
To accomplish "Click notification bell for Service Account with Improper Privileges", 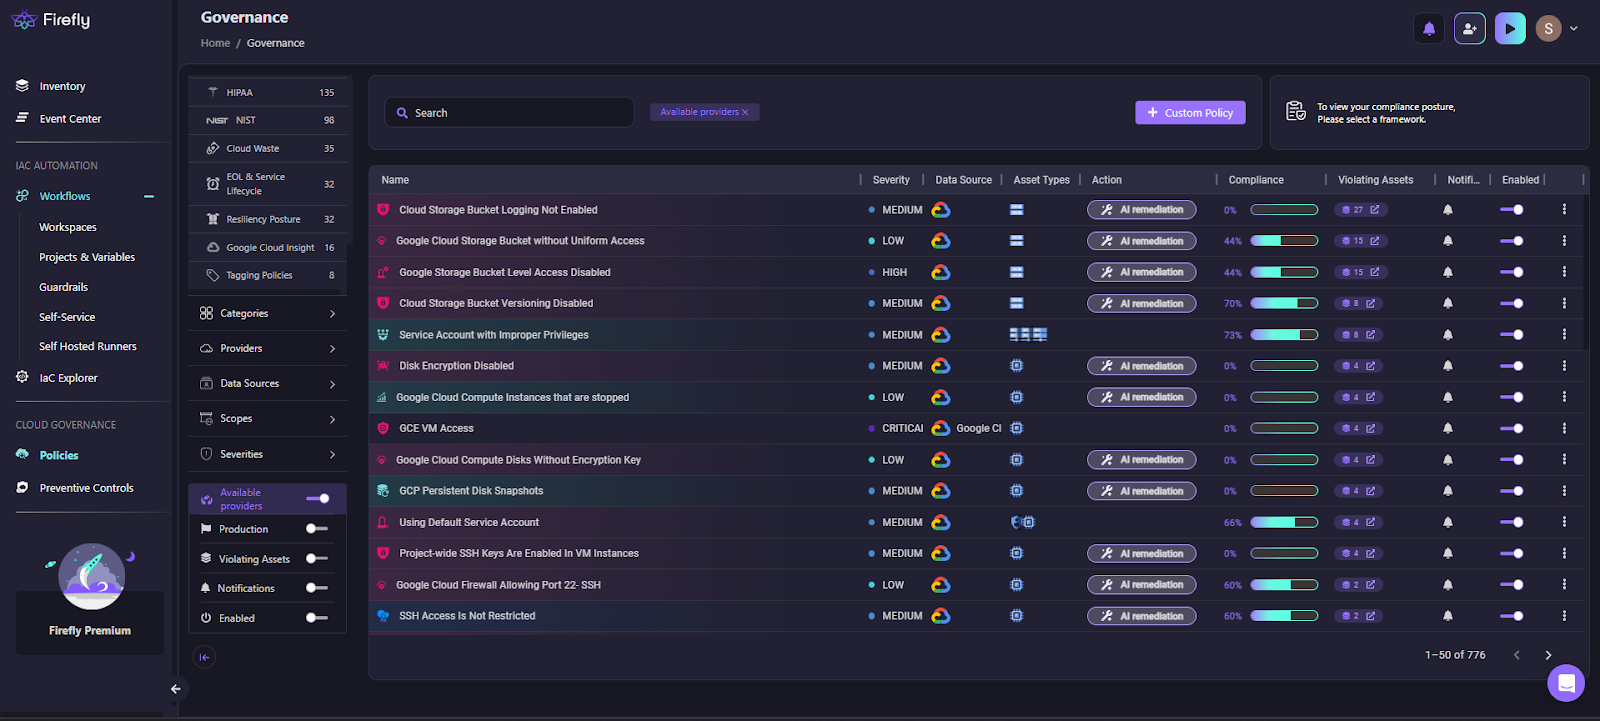I will [1448, 335].
